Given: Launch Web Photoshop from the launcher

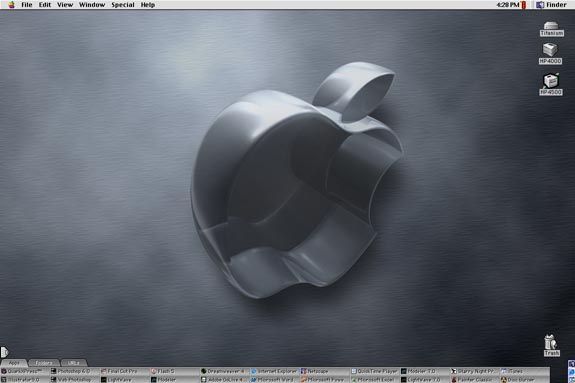Looking at the screenshot, I should pos(74,379).
